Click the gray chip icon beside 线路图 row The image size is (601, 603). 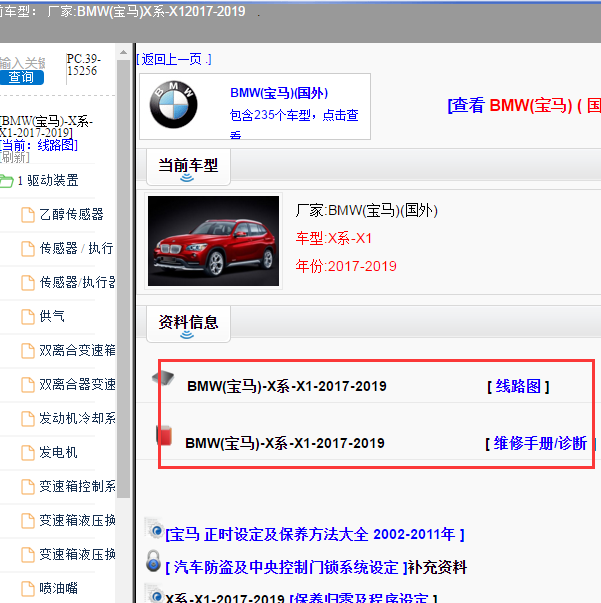tap(163, 378)
